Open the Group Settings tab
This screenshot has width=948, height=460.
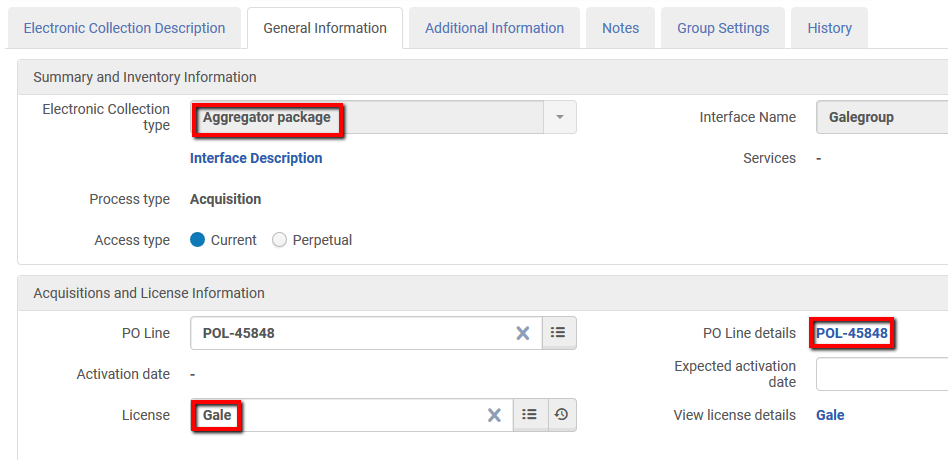tap(723, 28)
